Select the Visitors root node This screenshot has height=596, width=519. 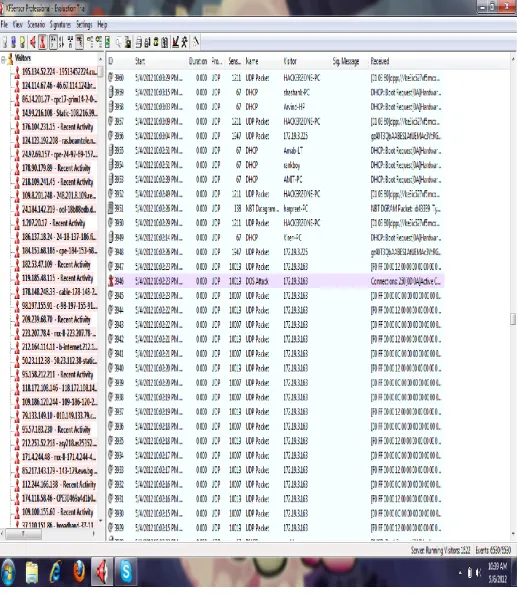coord(23,58)
